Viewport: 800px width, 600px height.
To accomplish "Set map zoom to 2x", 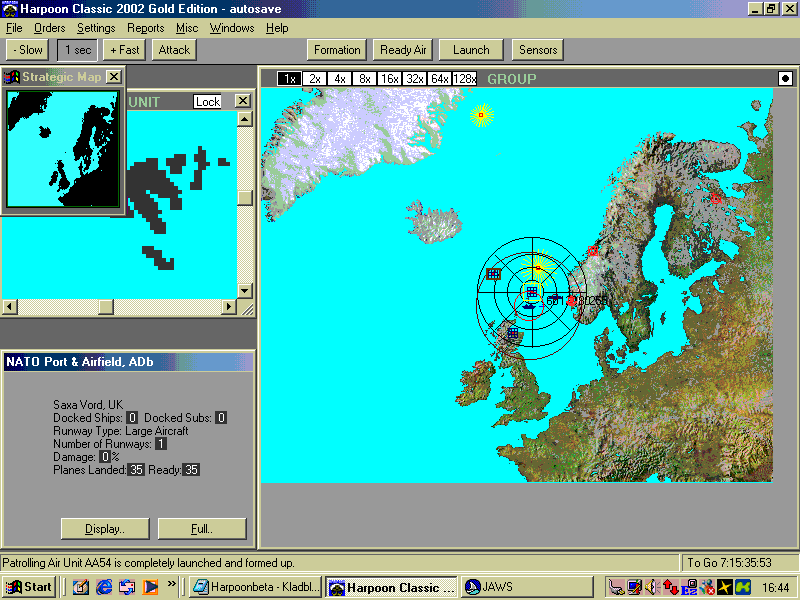I will (x=314, y=79).
